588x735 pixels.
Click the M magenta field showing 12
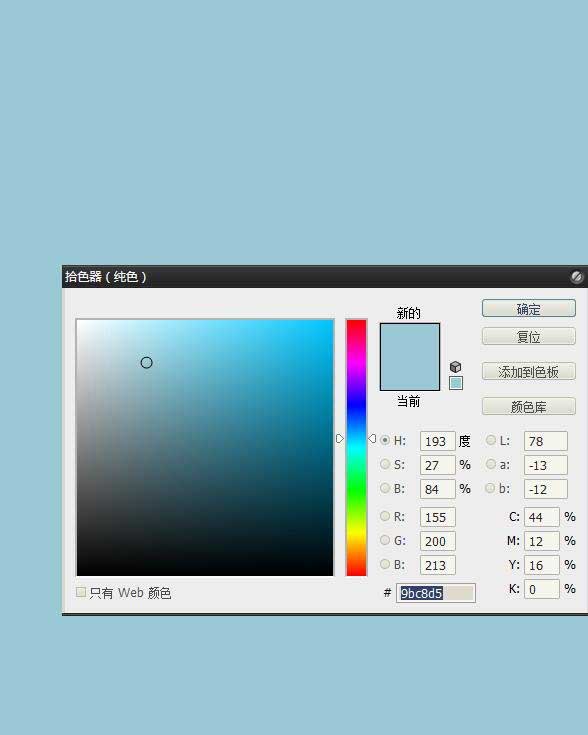[x=542, y=541]
